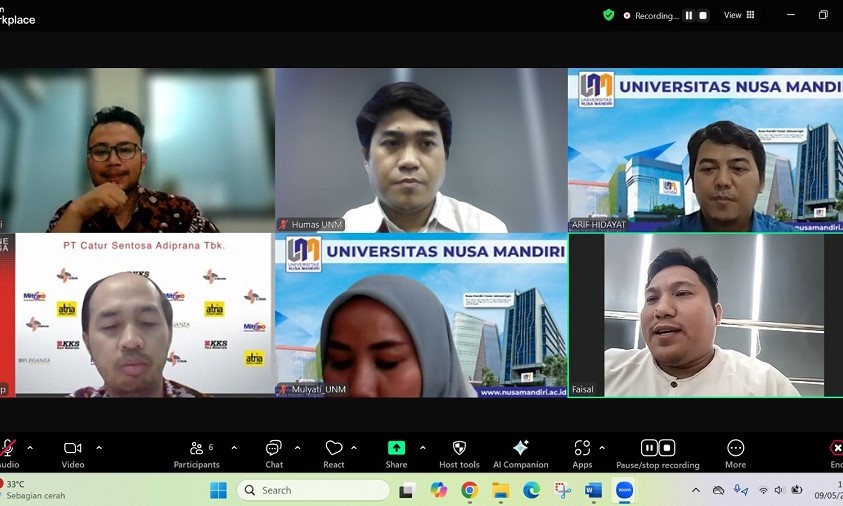Expand React options caret
This screenshot has height=506, width=843.
click(x=354, y=447)
